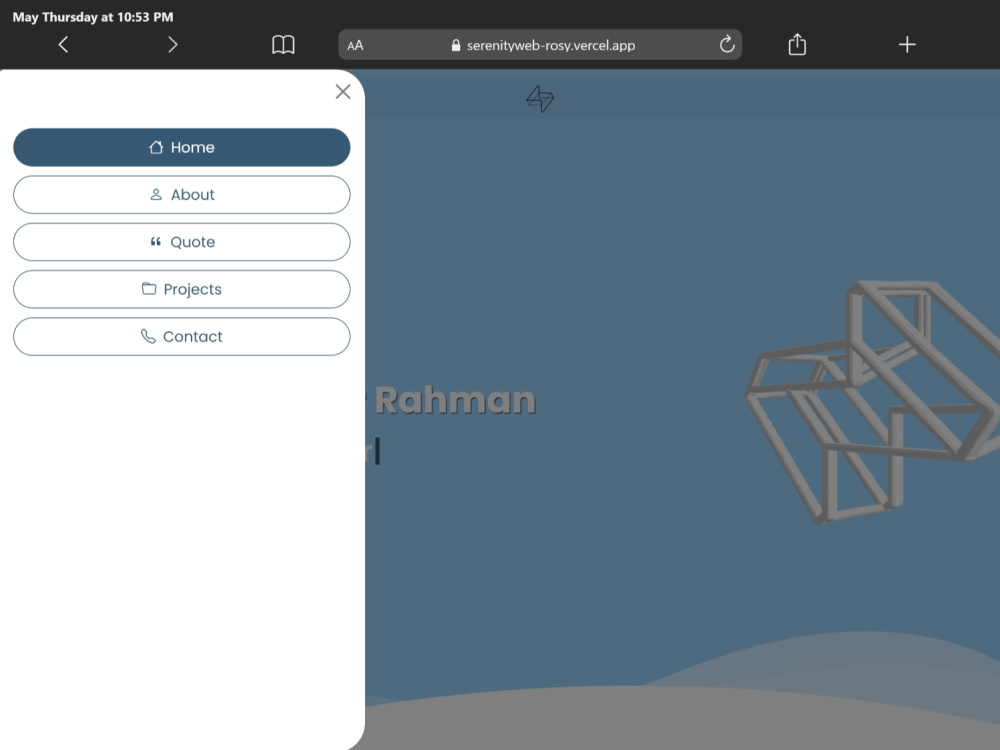
Task: Open the share sheet icon
Action: pyautogui.click(x=797, y=45)
